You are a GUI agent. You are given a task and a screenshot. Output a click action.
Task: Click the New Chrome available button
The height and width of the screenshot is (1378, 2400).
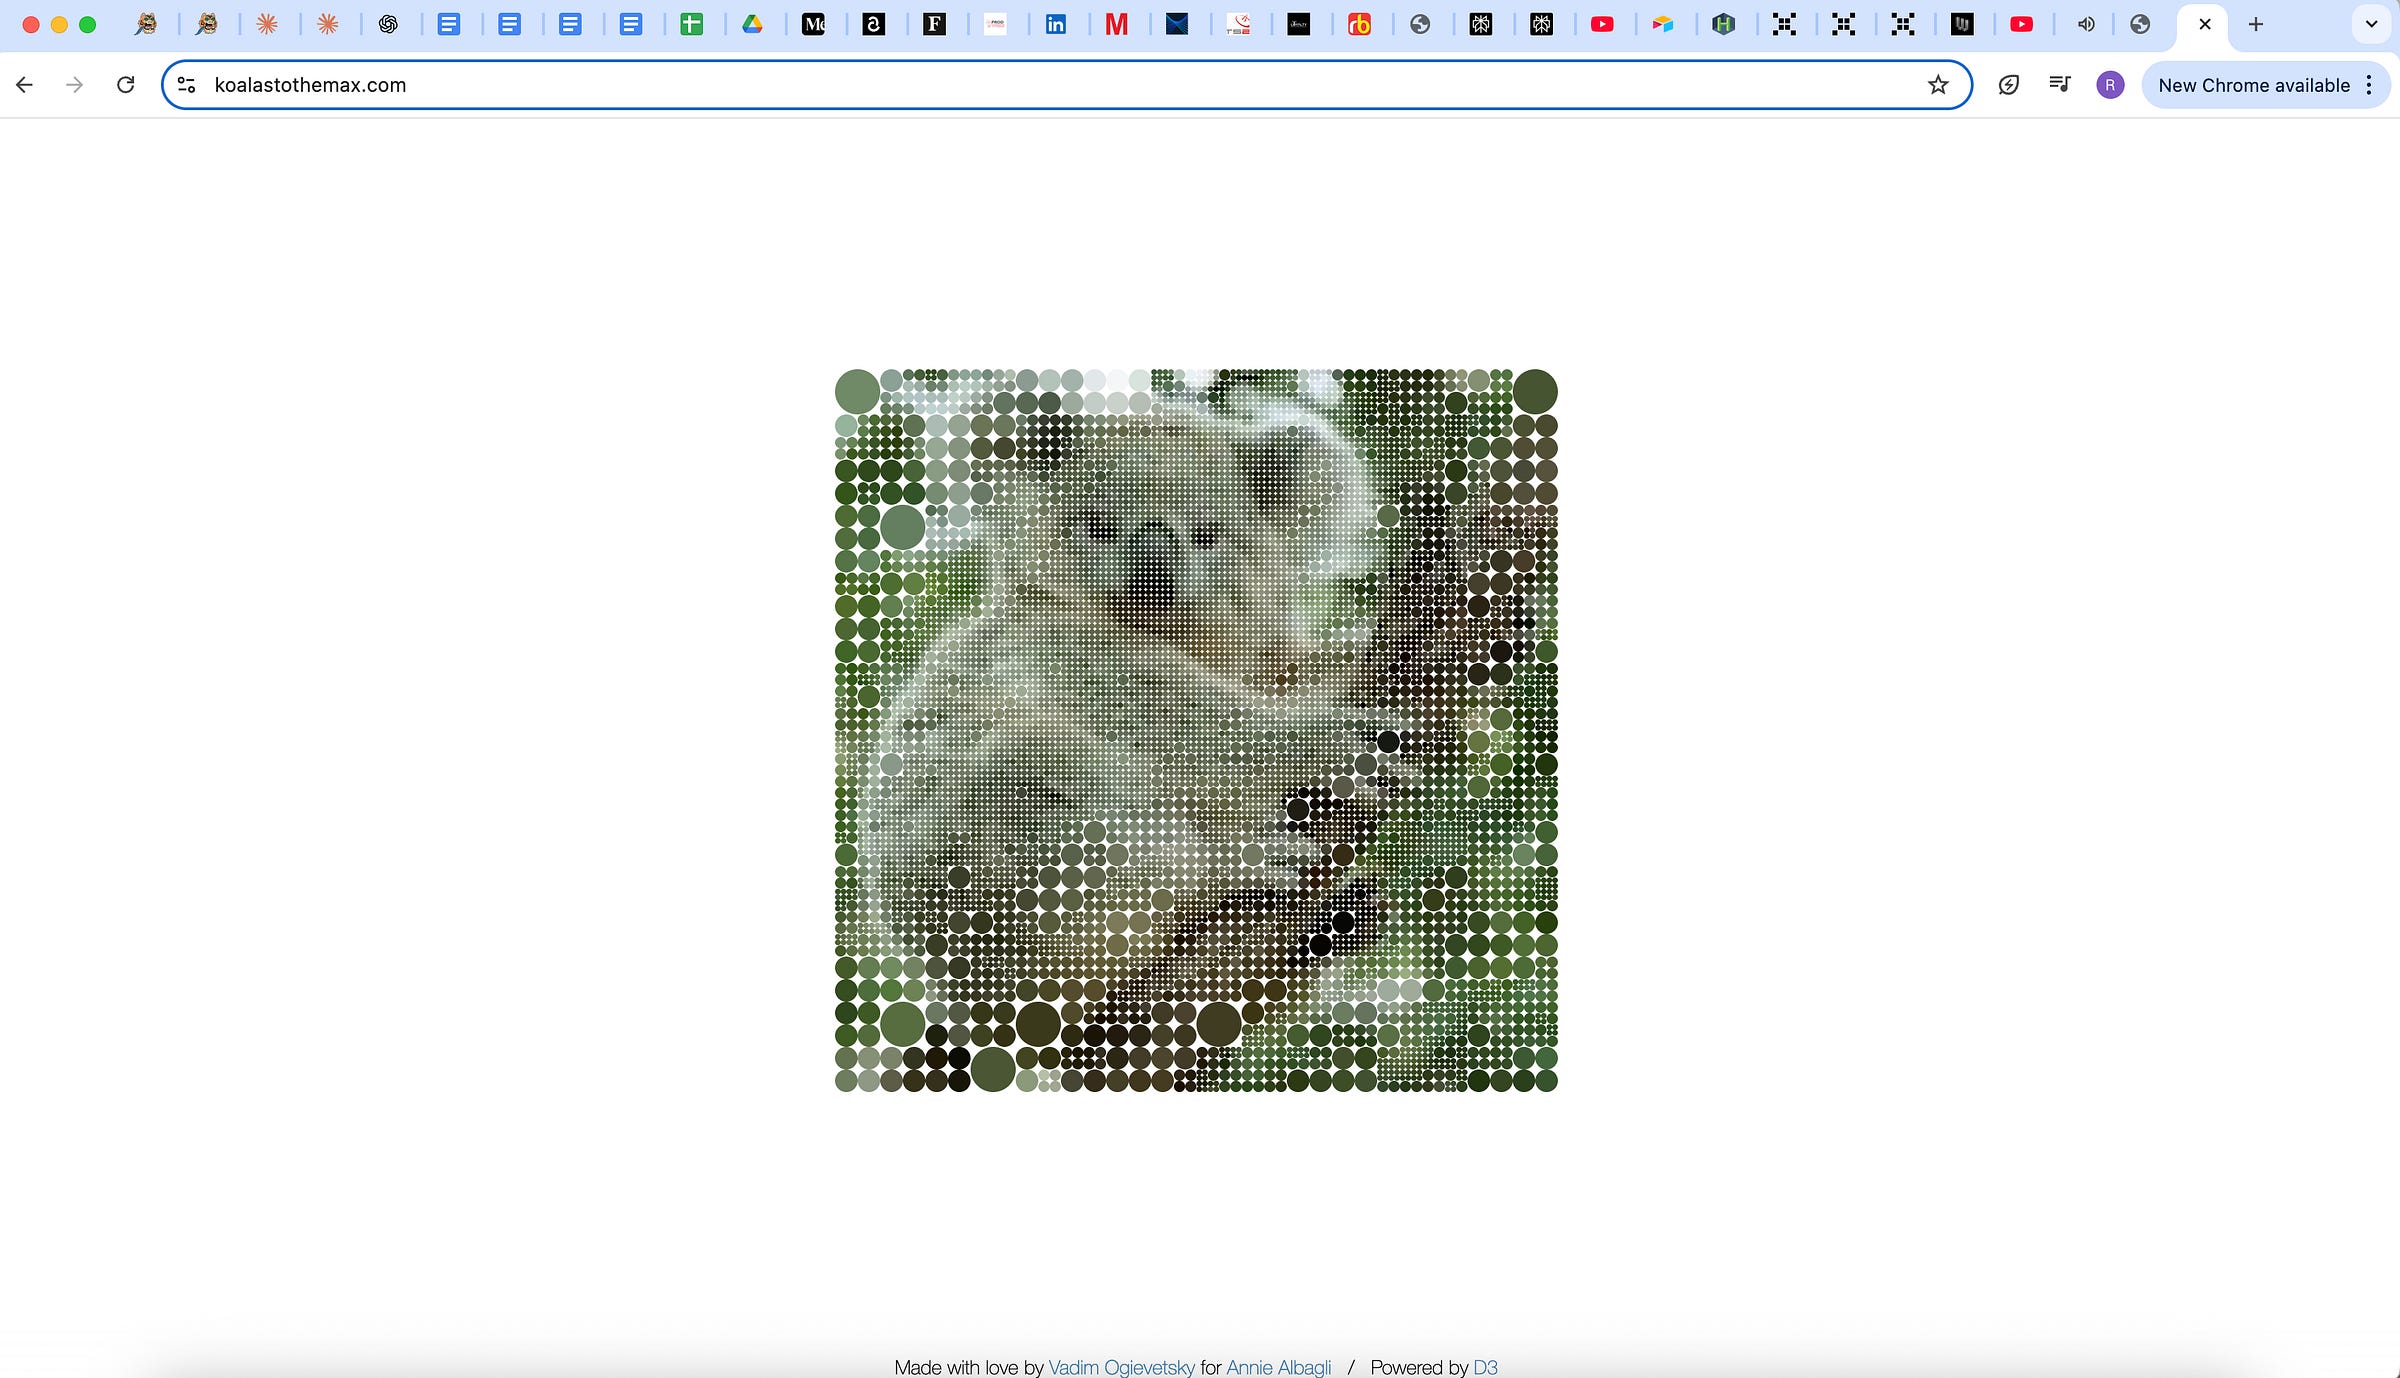click(2253, 85)
